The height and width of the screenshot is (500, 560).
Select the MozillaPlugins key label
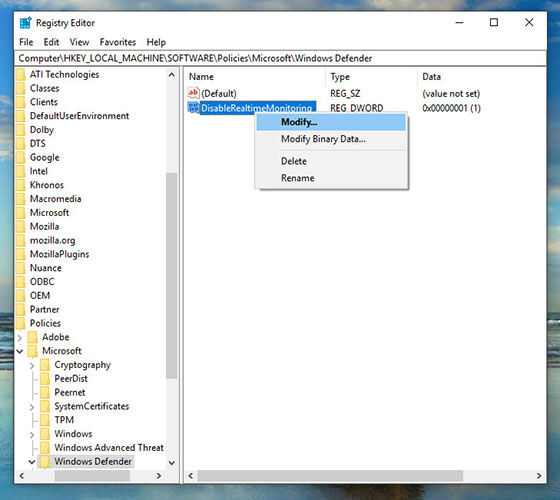click(59, 254)
